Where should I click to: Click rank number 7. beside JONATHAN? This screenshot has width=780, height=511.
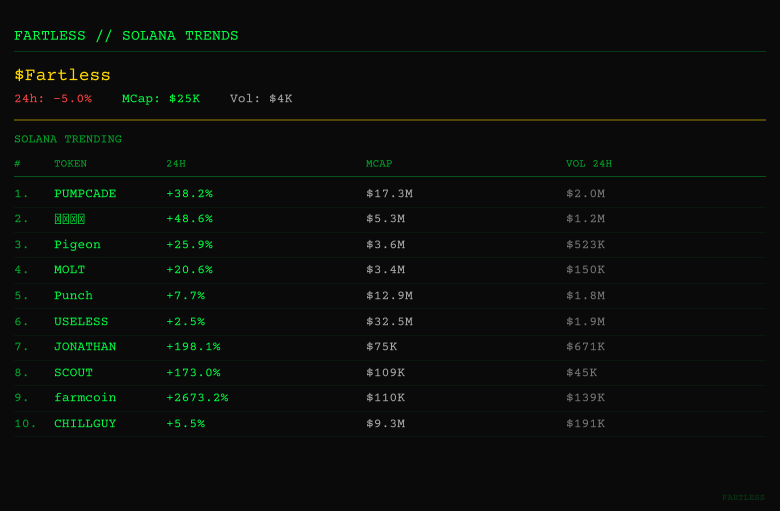tap(21, 346)
